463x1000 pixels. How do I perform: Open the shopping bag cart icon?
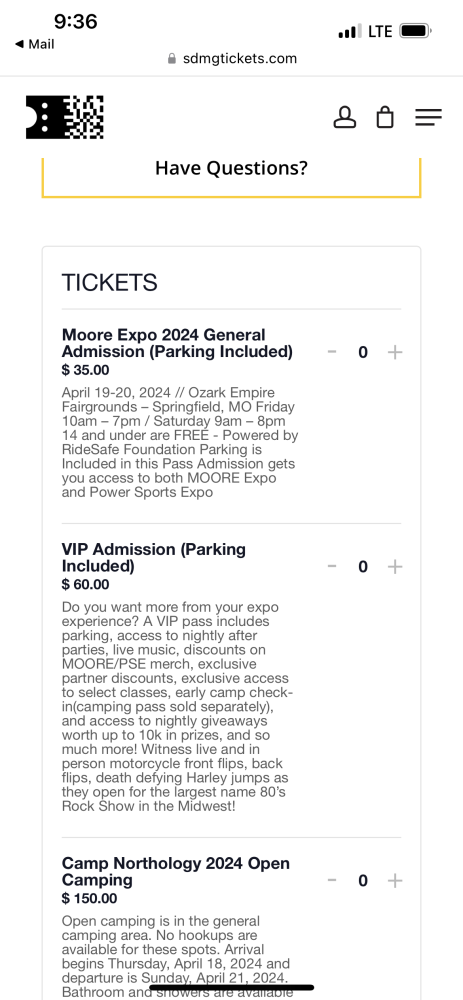click(x=385, y=117)
